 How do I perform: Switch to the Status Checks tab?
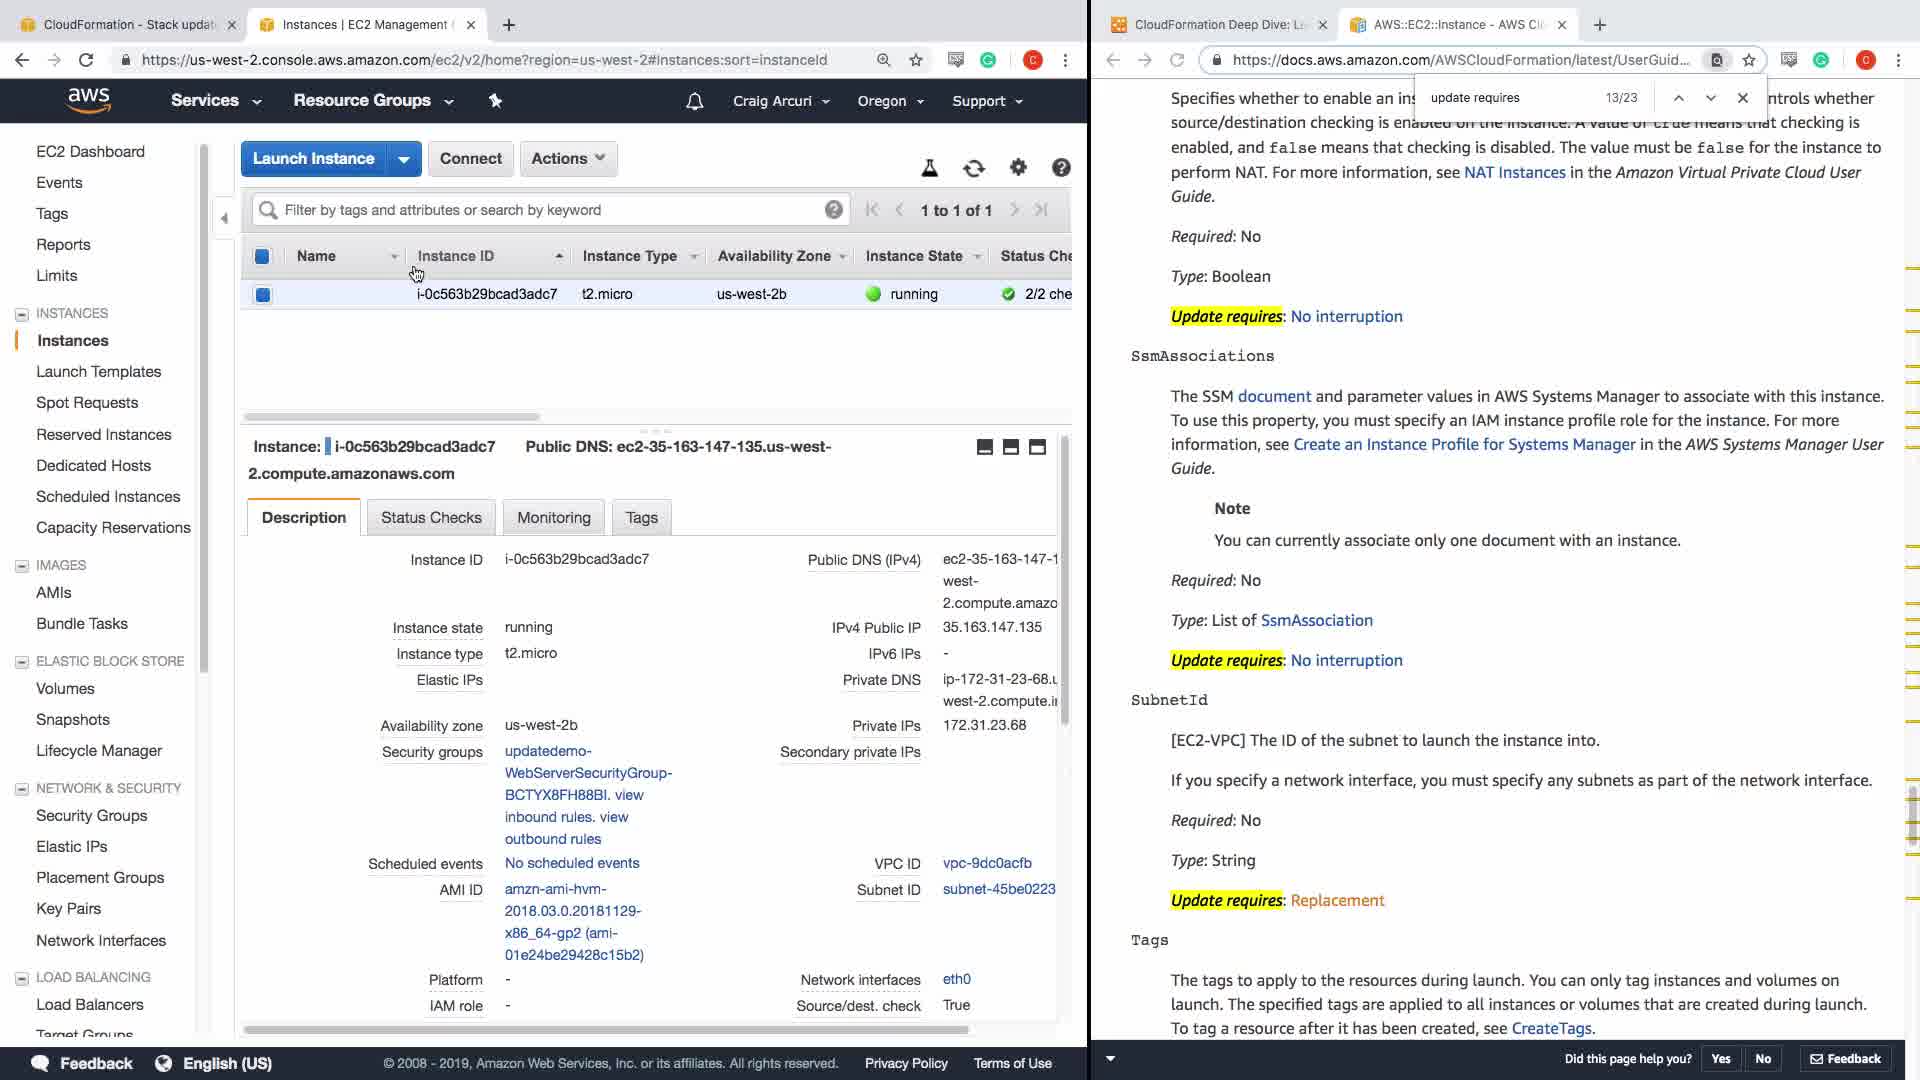click(x=431, y=517)
